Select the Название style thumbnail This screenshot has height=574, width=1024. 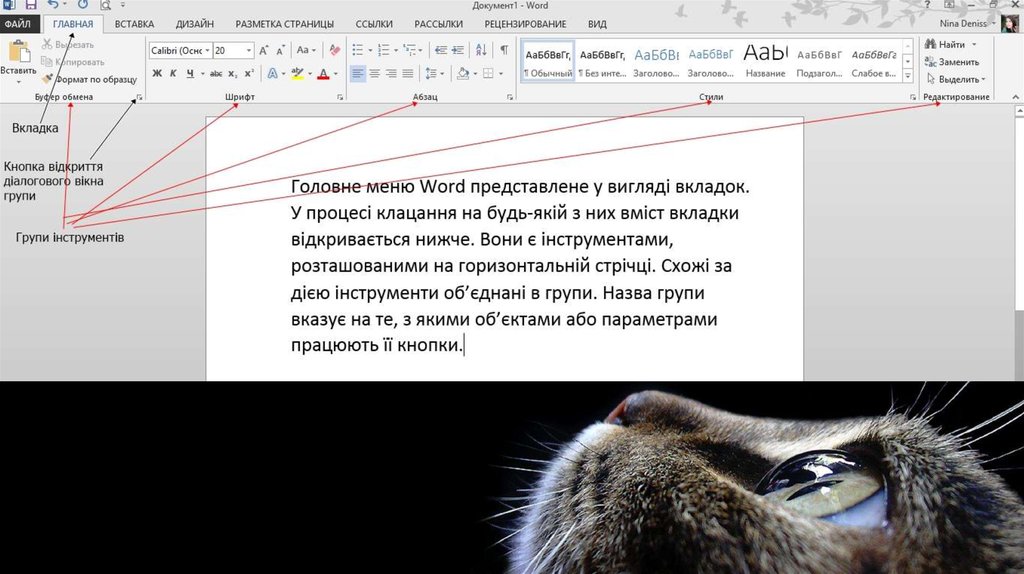[x=765, y=60]
